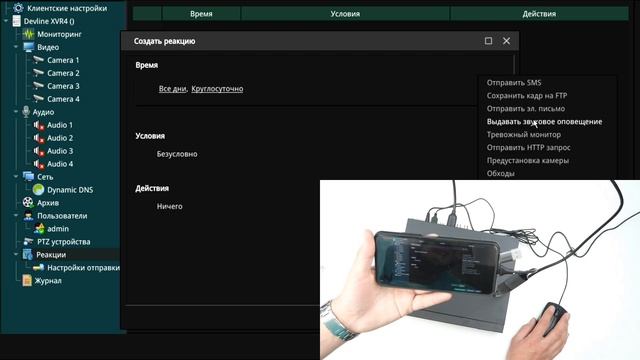Select the Audio 2 muted speaker icon
The height and width of the screenshot is (360, 640).
38,138
